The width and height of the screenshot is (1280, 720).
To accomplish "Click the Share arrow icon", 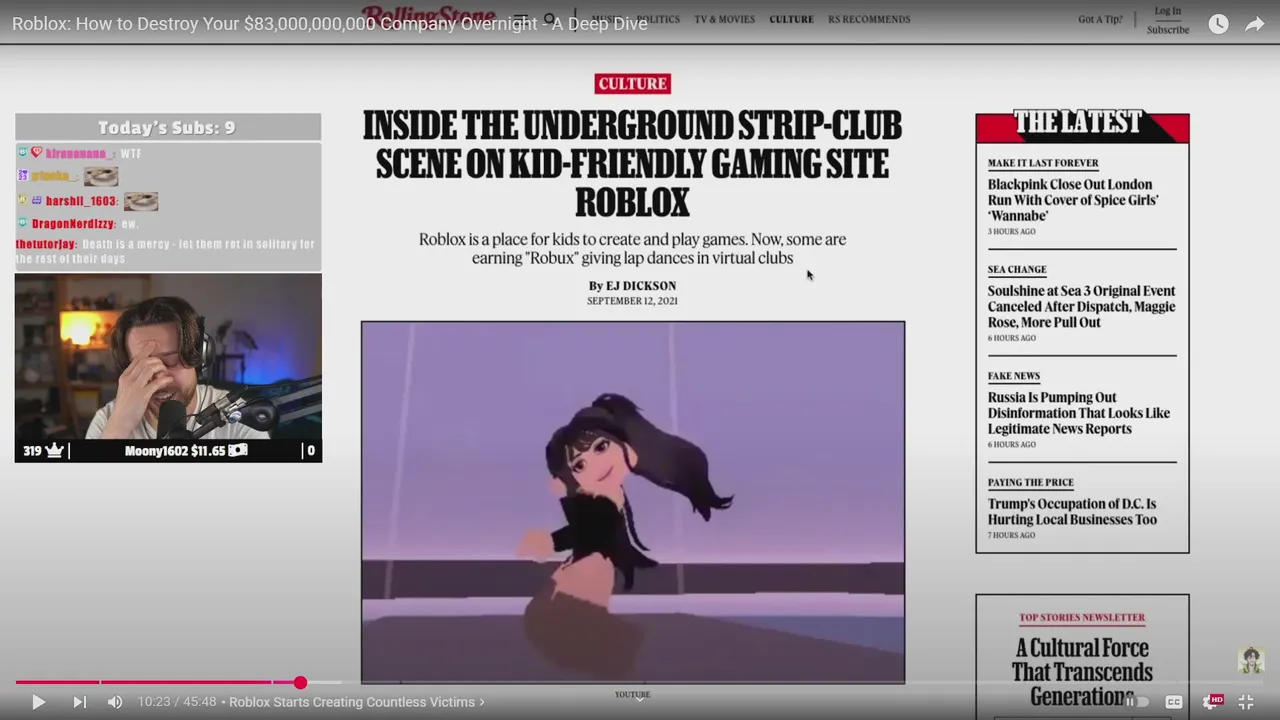I will 1255,24.
